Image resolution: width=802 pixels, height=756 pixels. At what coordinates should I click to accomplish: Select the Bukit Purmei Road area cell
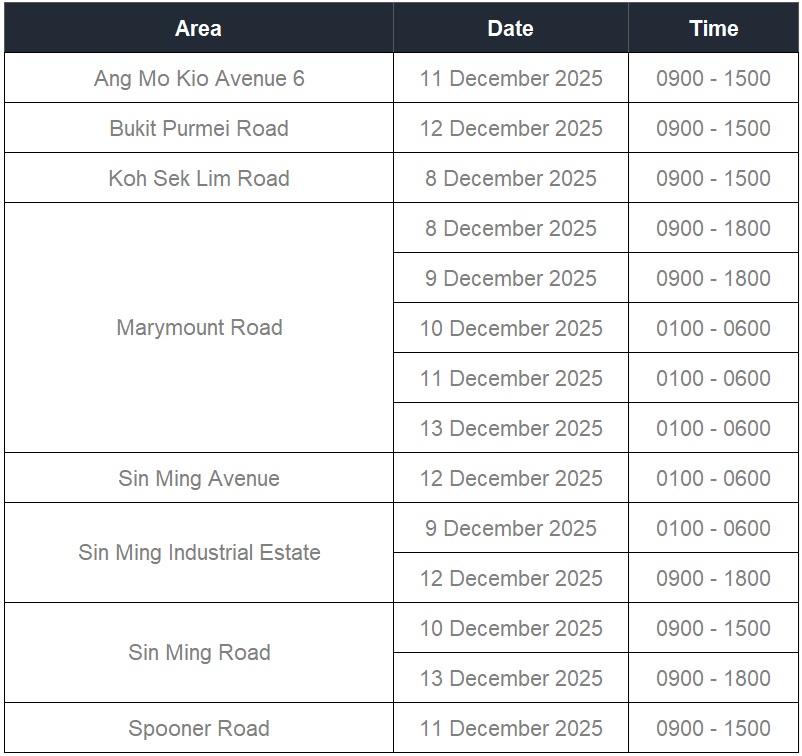199,128
